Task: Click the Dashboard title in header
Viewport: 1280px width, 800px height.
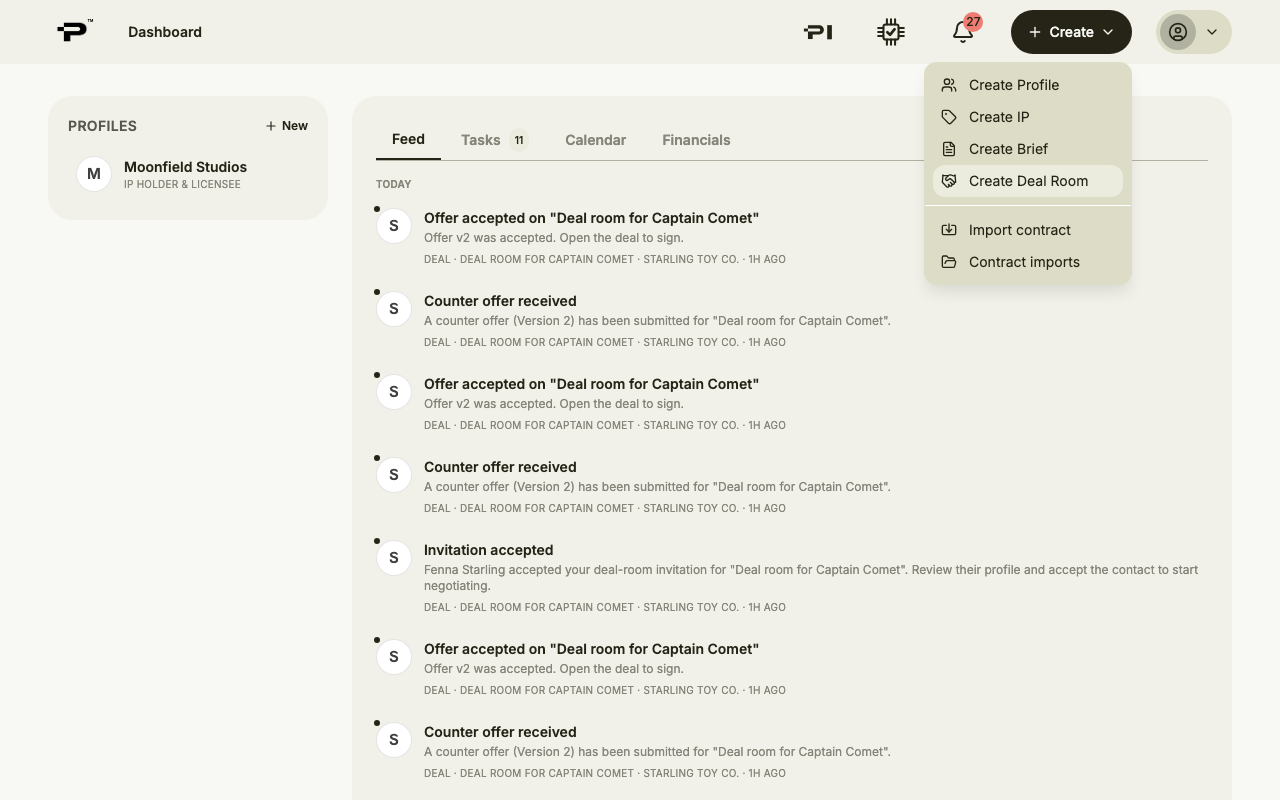Action: 165,32
